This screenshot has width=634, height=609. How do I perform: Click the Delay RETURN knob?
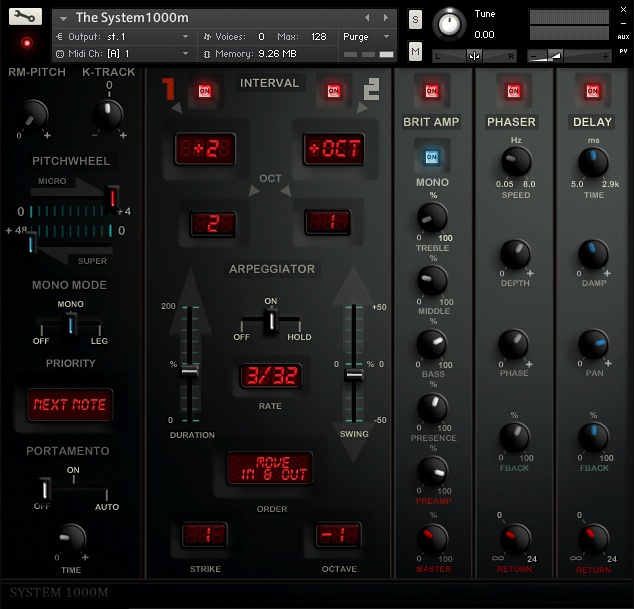593,539
